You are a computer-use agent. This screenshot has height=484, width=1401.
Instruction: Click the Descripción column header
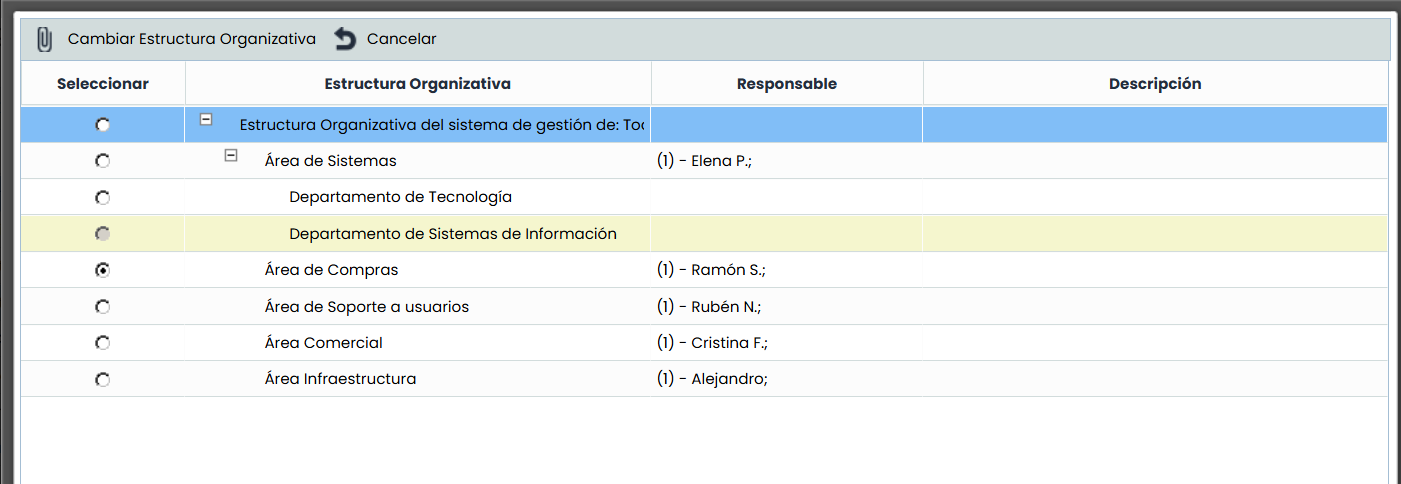point(1154,84)
